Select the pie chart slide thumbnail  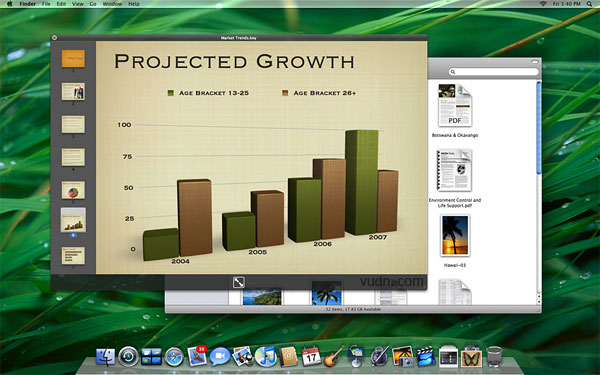click(73, 190)
